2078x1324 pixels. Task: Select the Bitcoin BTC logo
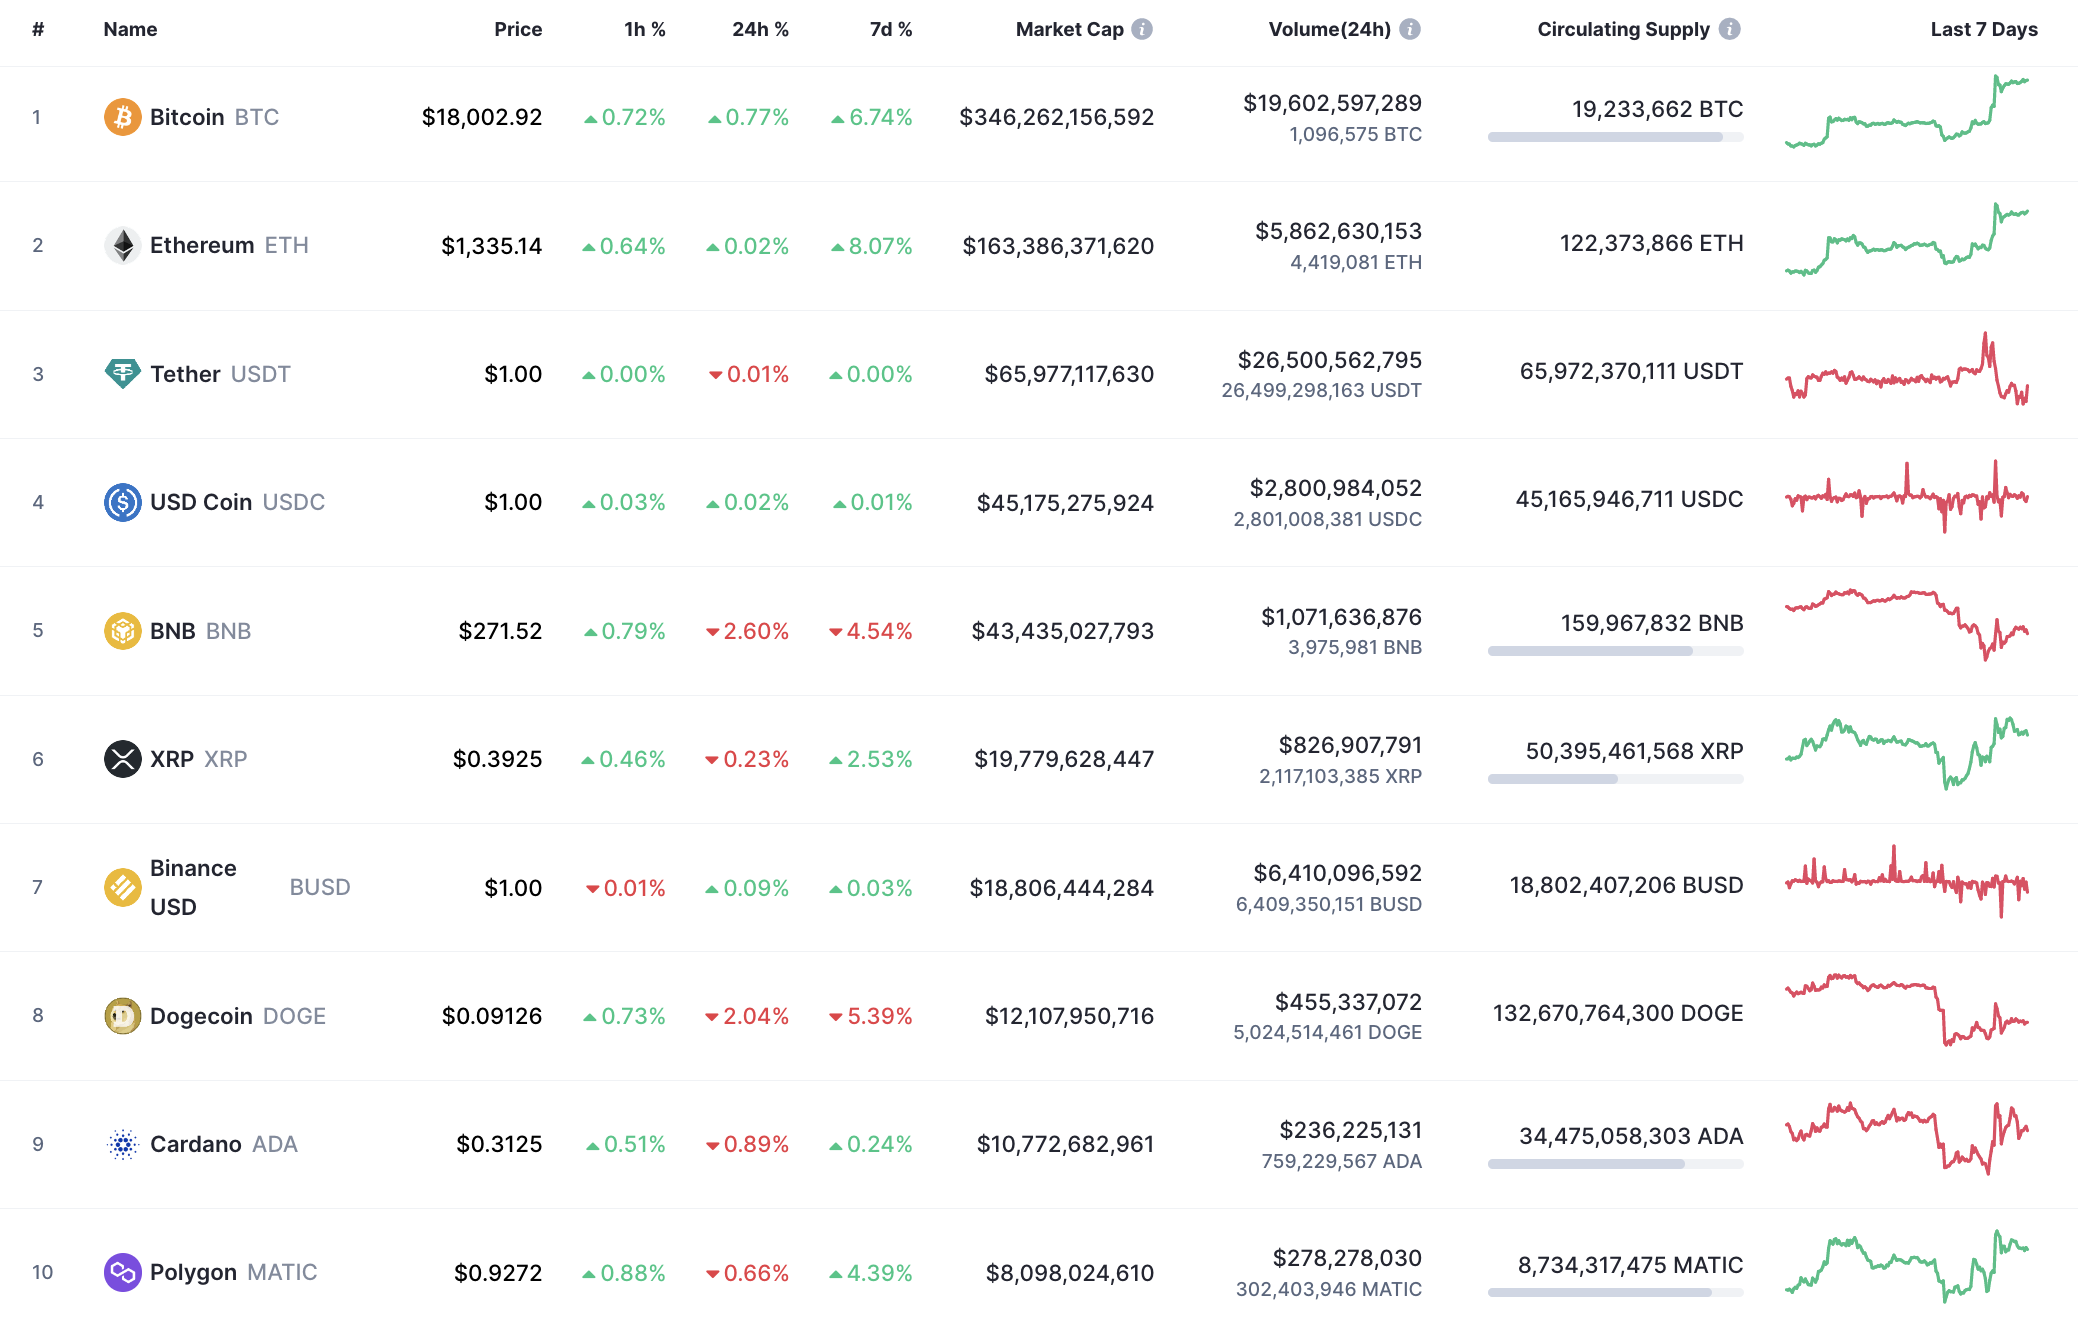[122, 117]
